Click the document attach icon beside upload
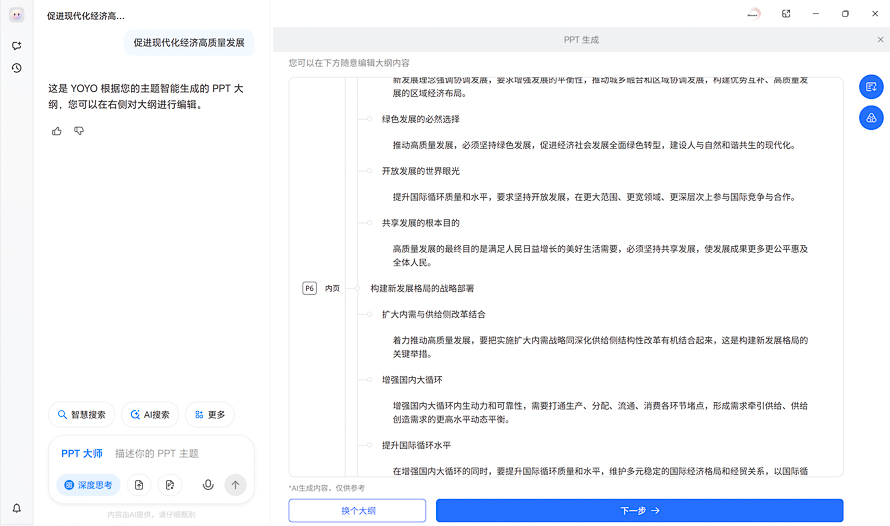Viewport: 890px width, 526px height. coord(170,485)
